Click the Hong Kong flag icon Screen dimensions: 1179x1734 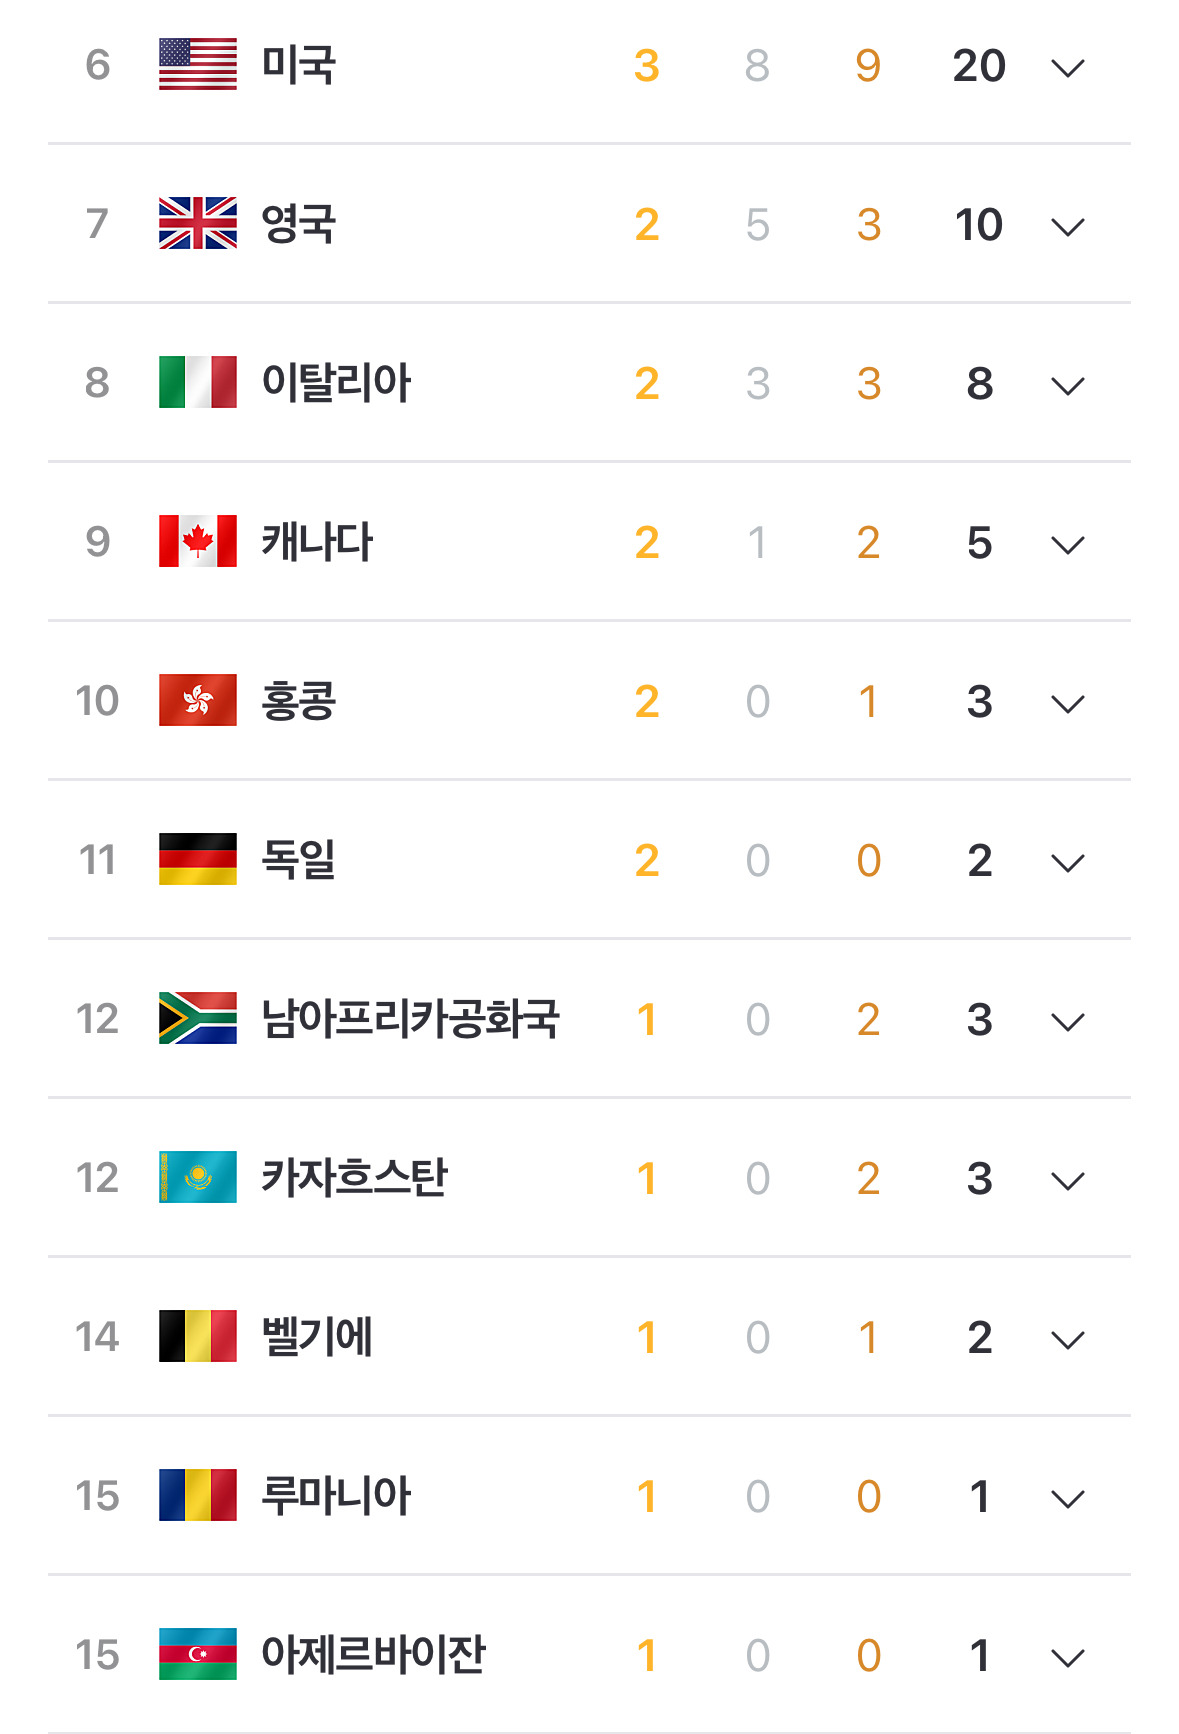click(x=198, y=700)
